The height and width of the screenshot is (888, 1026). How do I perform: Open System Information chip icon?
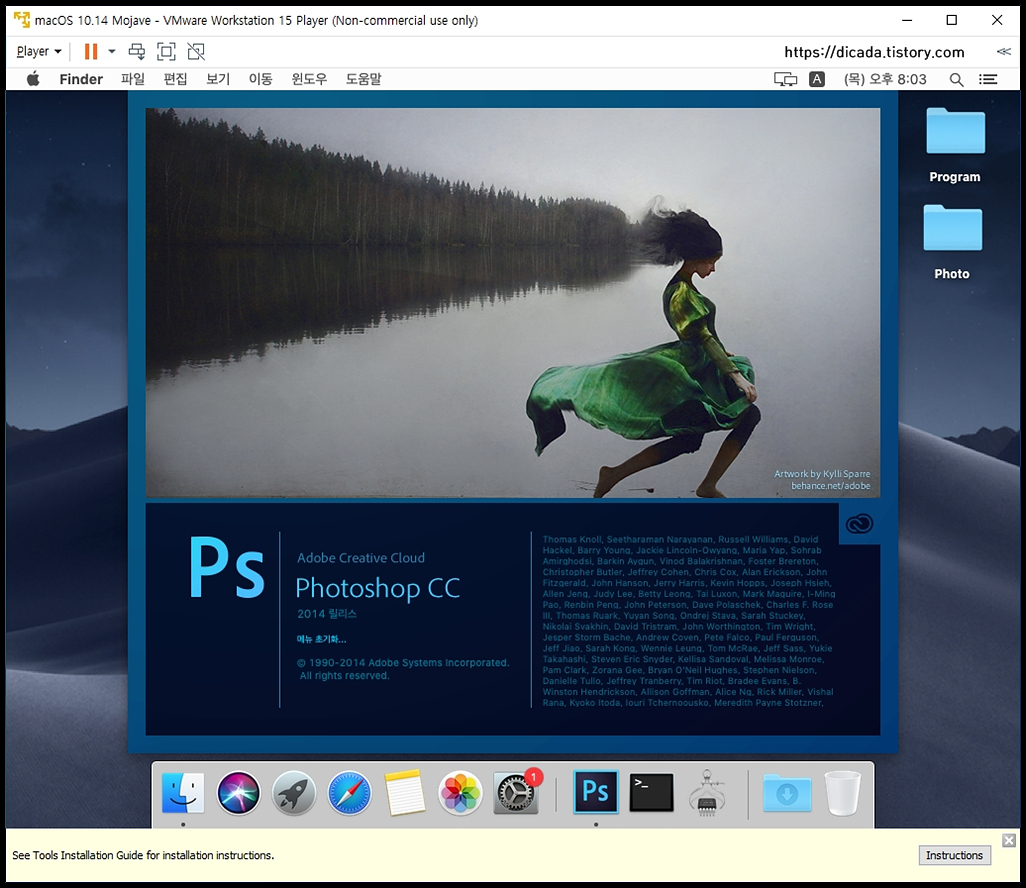coord(707,792)
